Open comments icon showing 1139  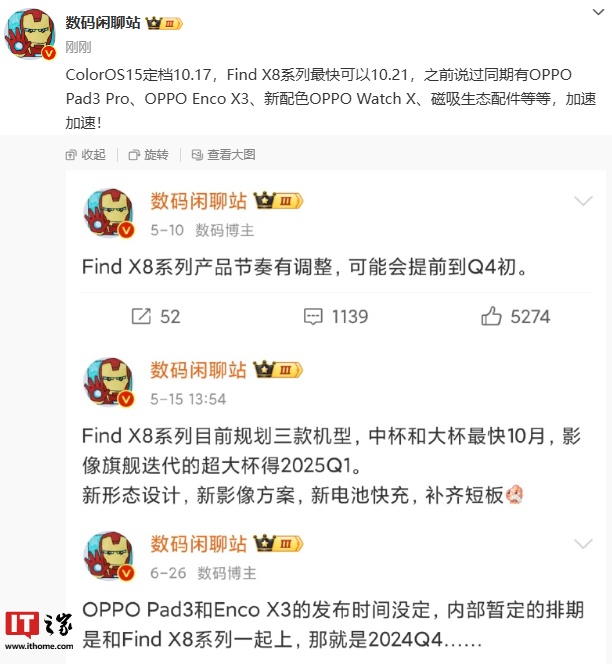(x=336, y=317)
